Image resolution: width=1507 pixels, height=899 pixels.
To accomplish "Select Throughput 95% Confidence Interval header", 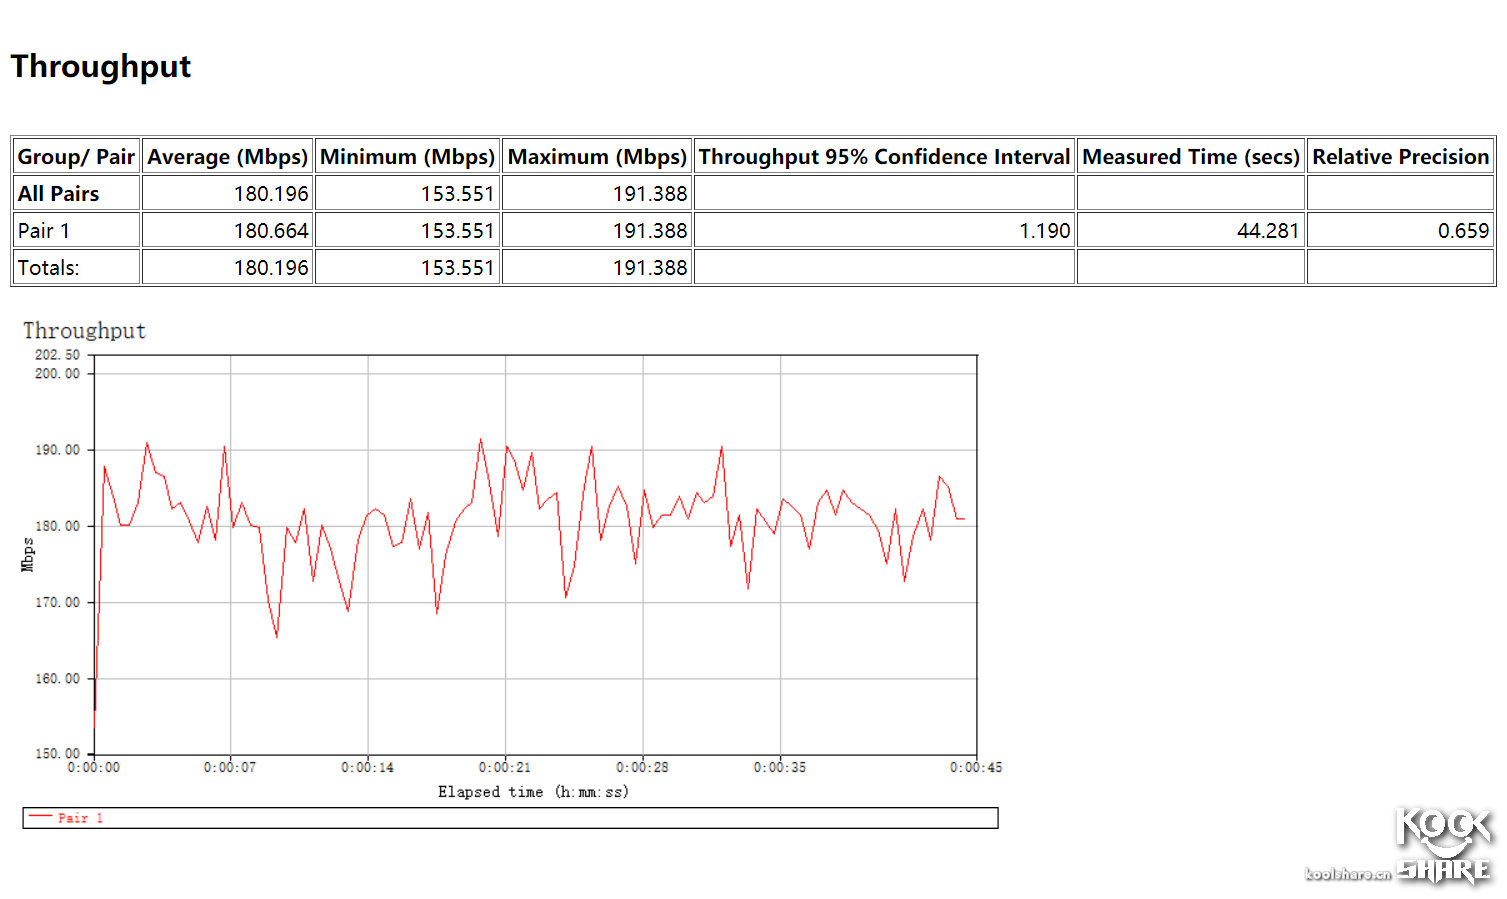I will coord(884,157).
